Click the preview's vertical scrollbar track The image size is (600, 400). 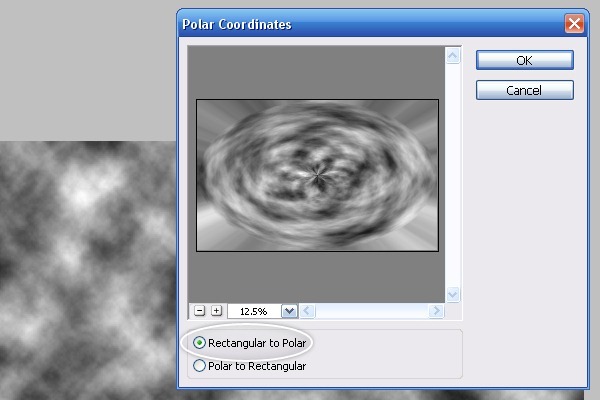[453, 175]
